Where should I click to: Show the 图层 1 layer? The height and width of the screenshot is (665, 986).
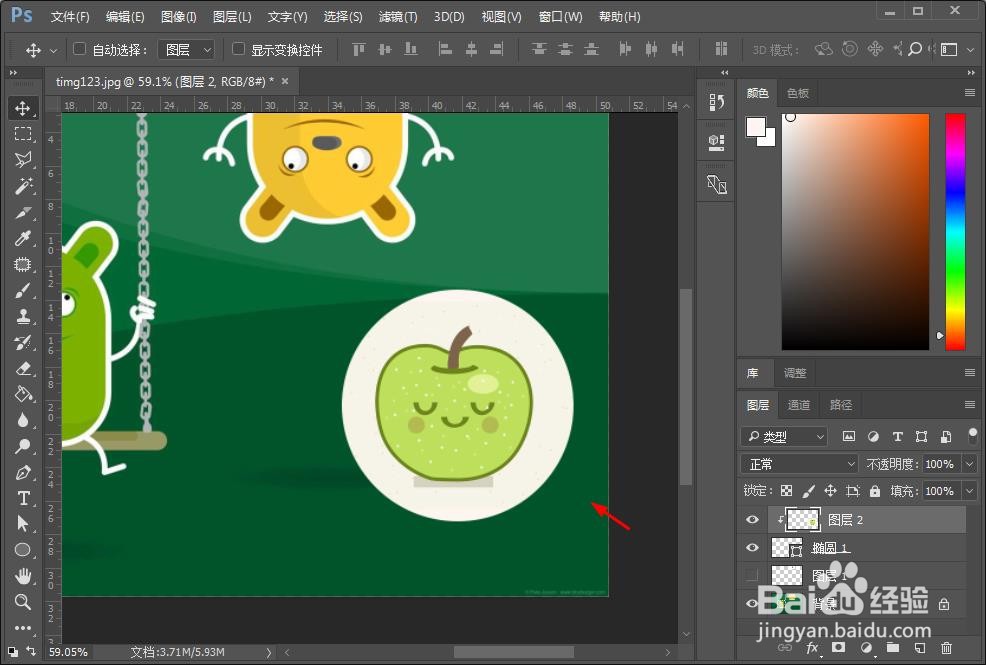[752, 575]
